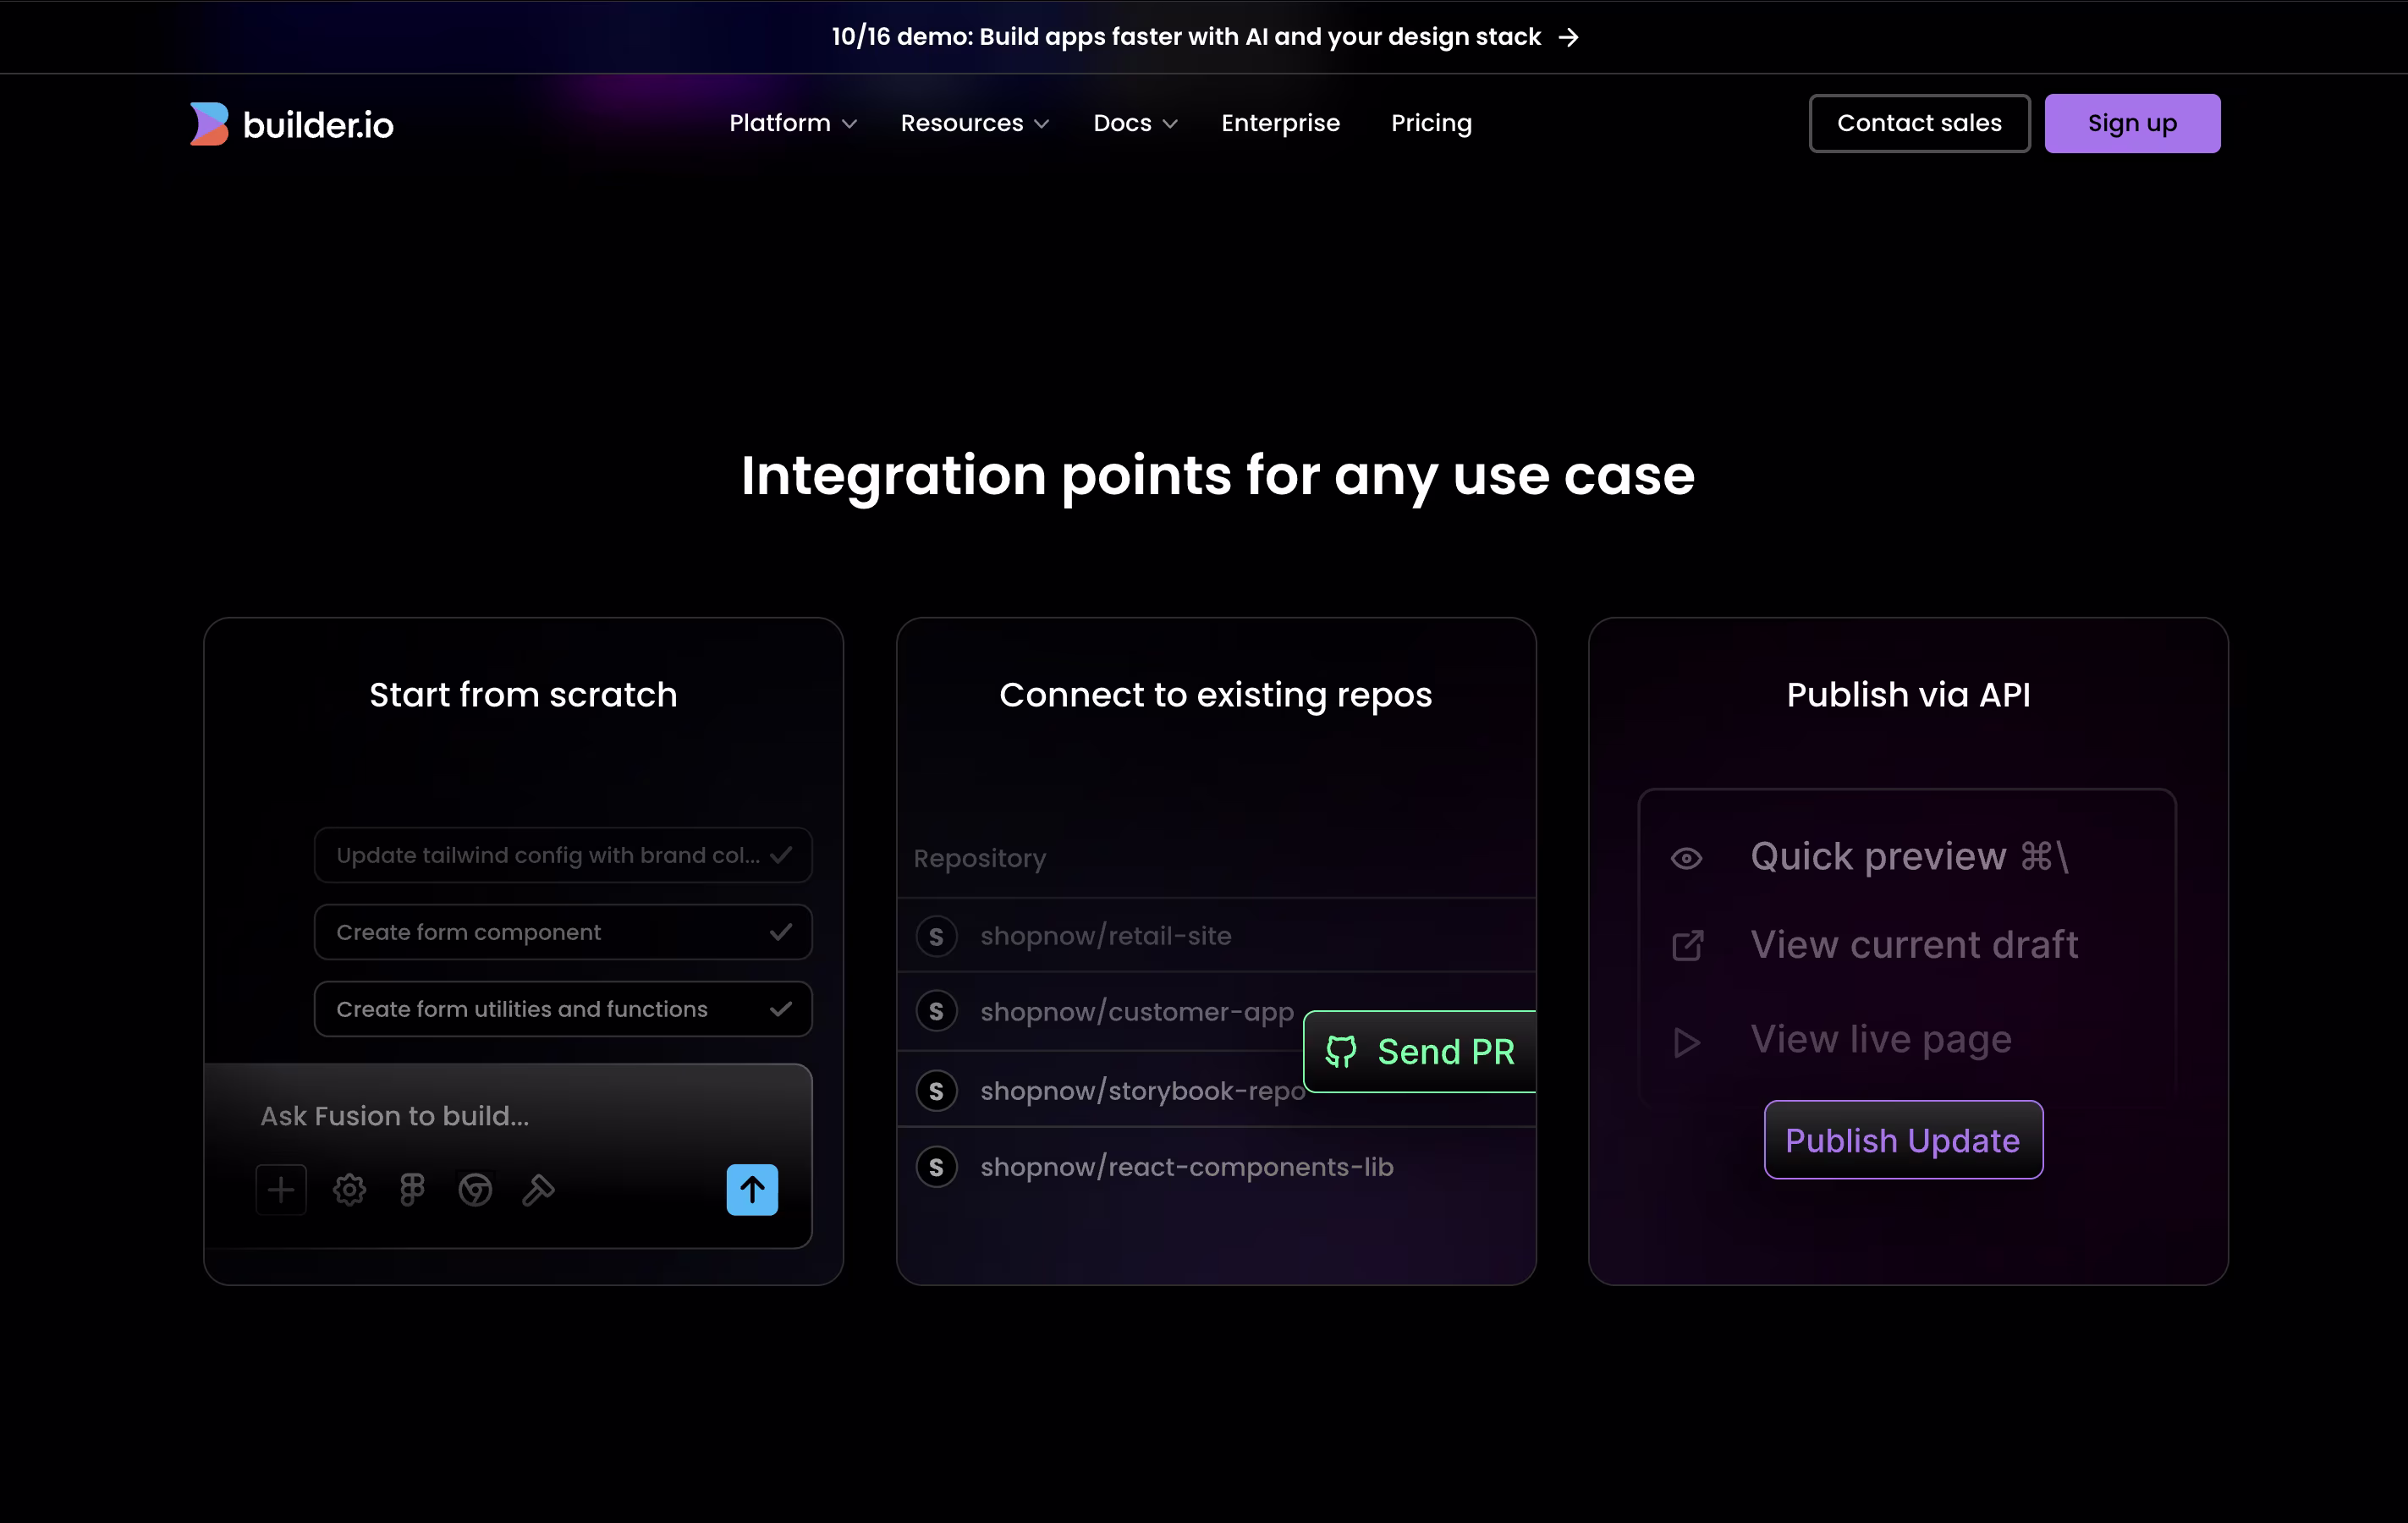2408x1523 pixels.
Task: Click the Chrome icon in prompt toolbar
Action: [475, 1190]
